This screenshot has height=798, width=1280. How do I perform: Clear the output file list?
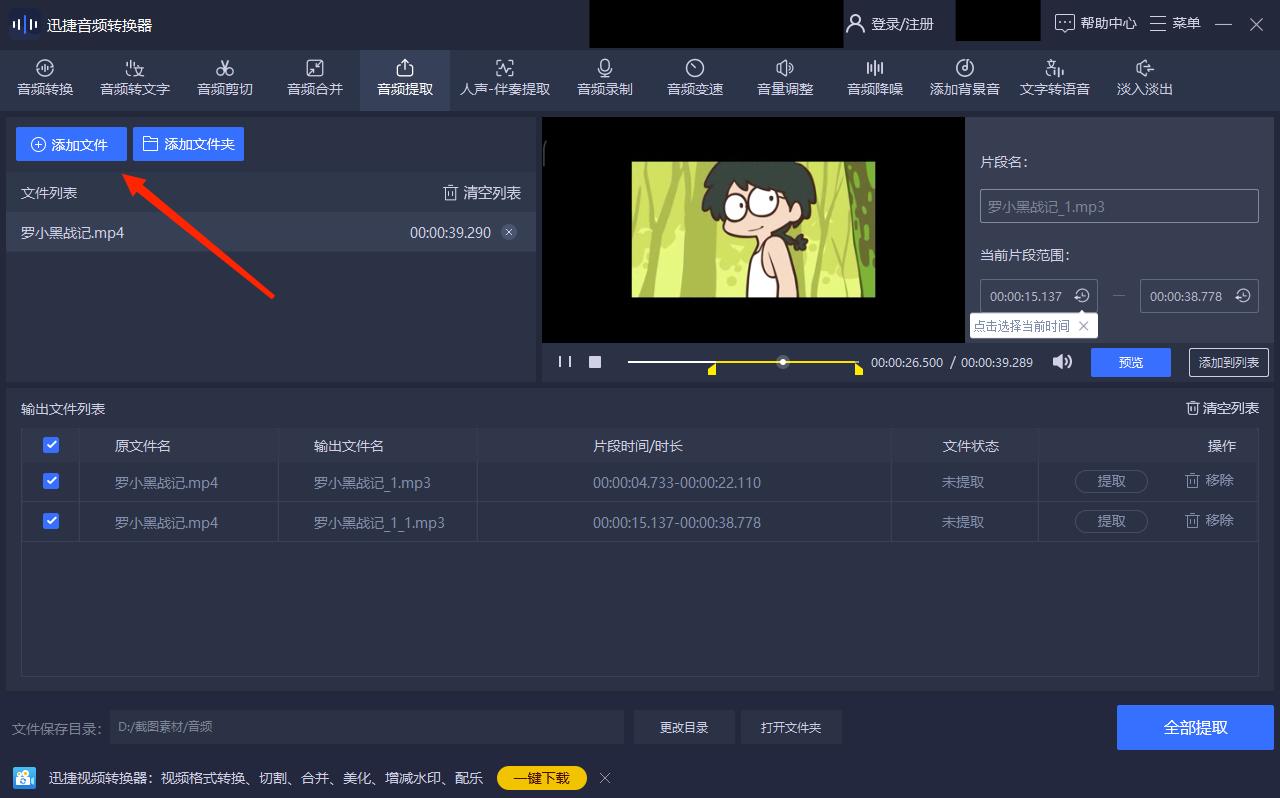(1222, 408)
